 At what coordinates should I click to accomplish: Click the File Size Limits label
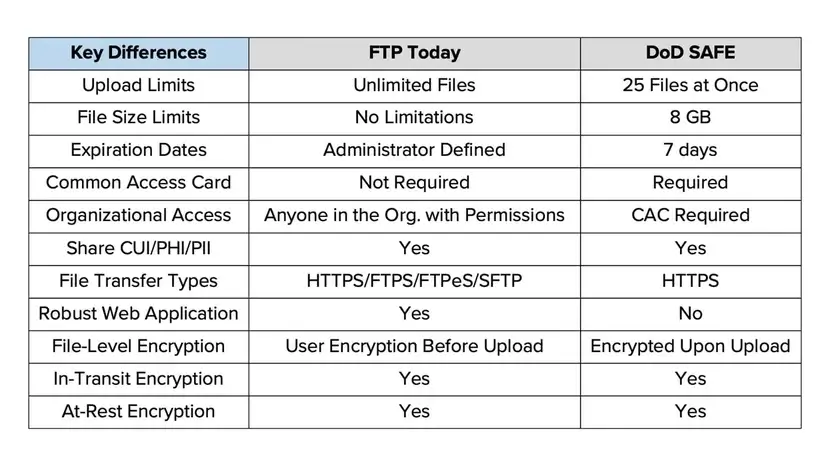coord(138,118)
